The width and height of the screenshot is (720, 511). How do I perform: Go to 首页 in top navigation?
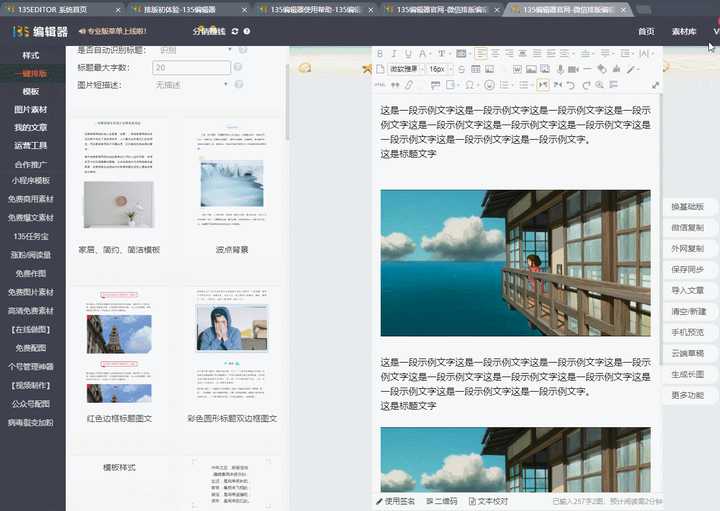pyautogui.click(x=646, y=31)
